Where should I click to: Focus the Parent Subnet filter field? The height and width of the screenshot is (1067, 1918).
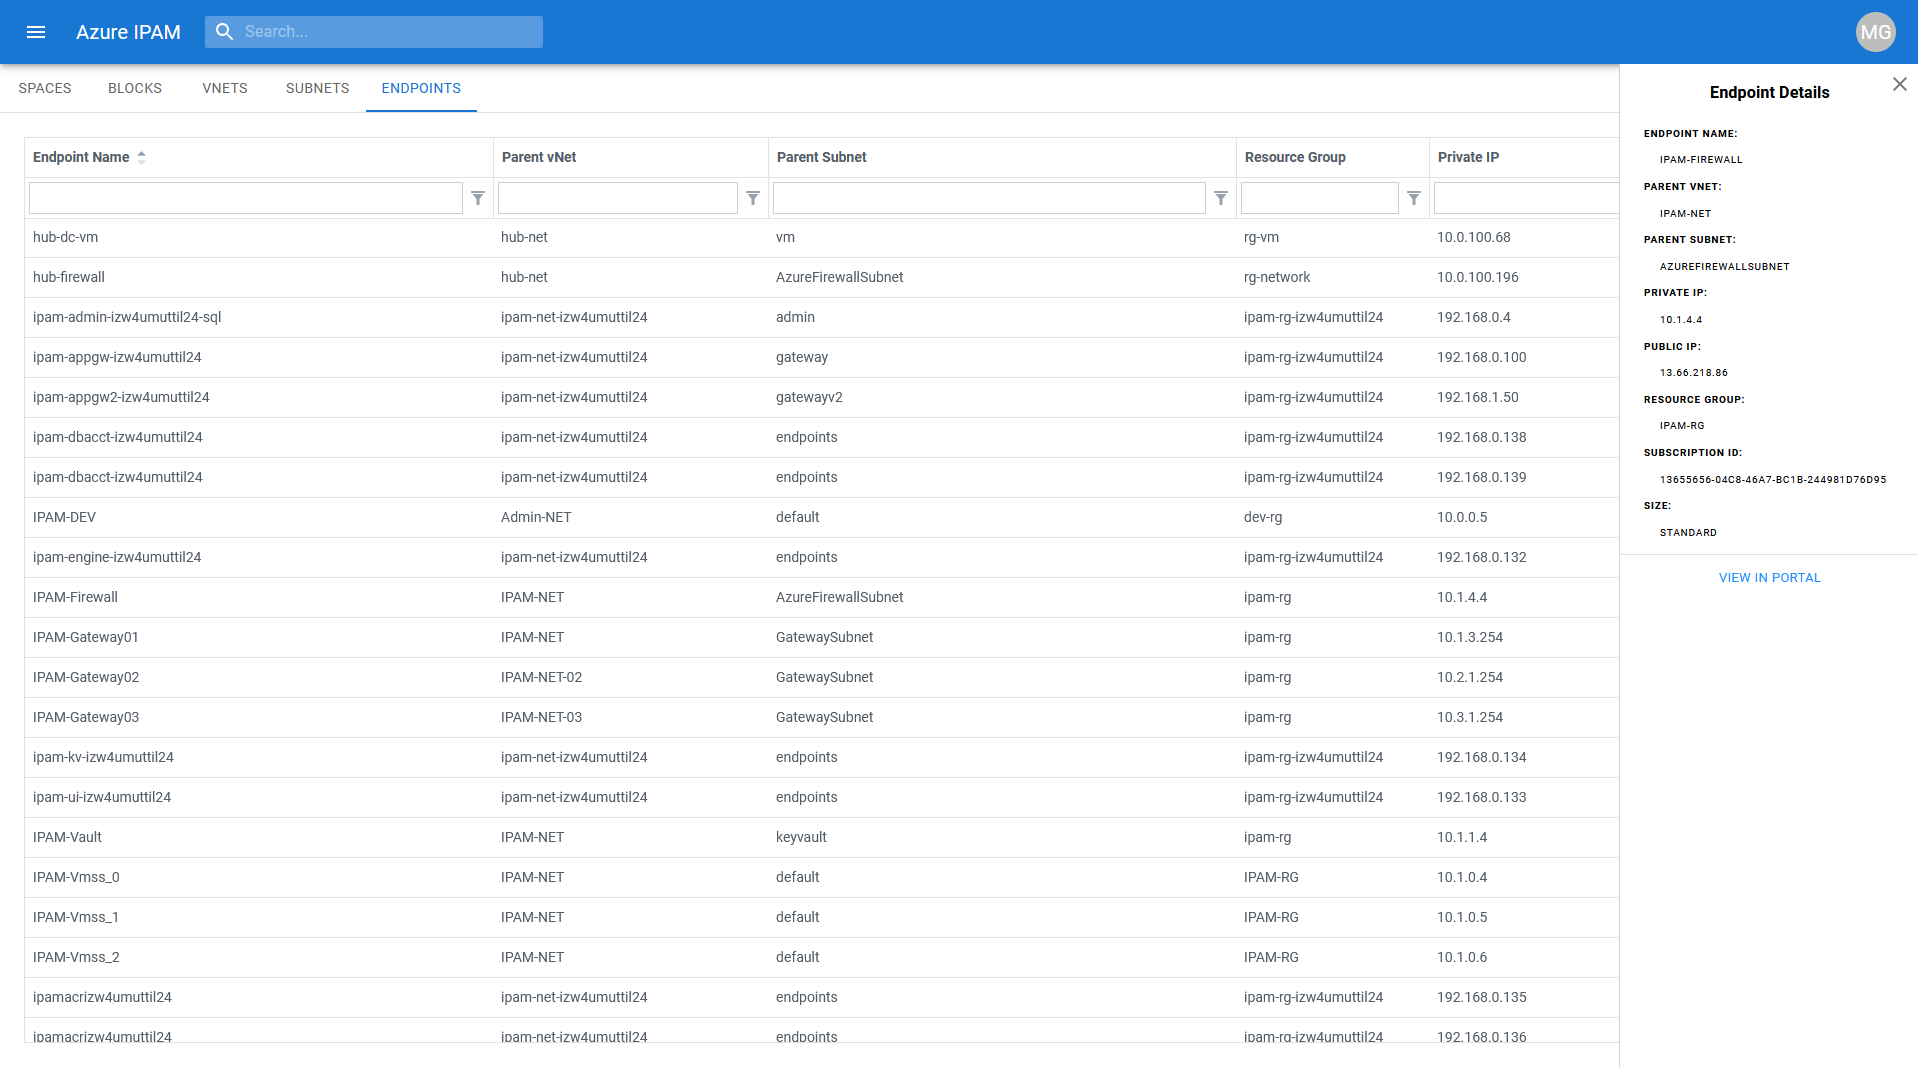point(989,198)
